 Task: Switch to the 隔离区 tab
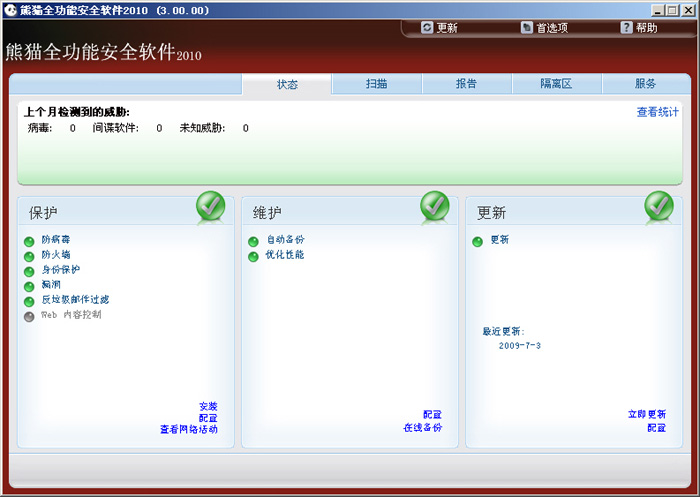(x=556, y=84)
